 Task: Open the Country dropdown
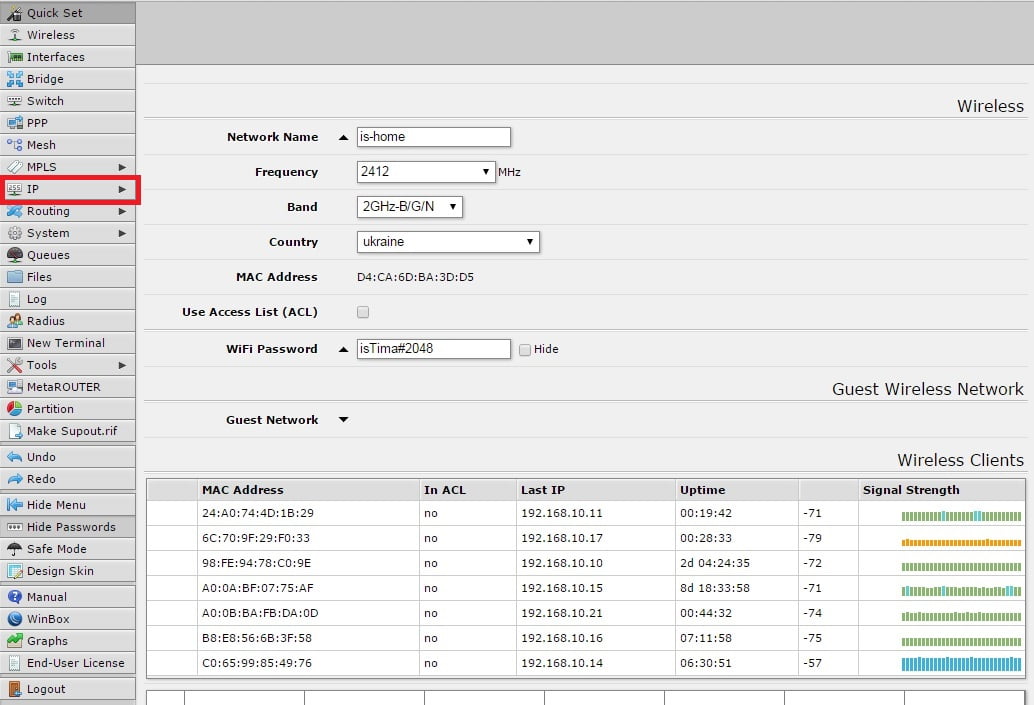(x=448, y=241)
